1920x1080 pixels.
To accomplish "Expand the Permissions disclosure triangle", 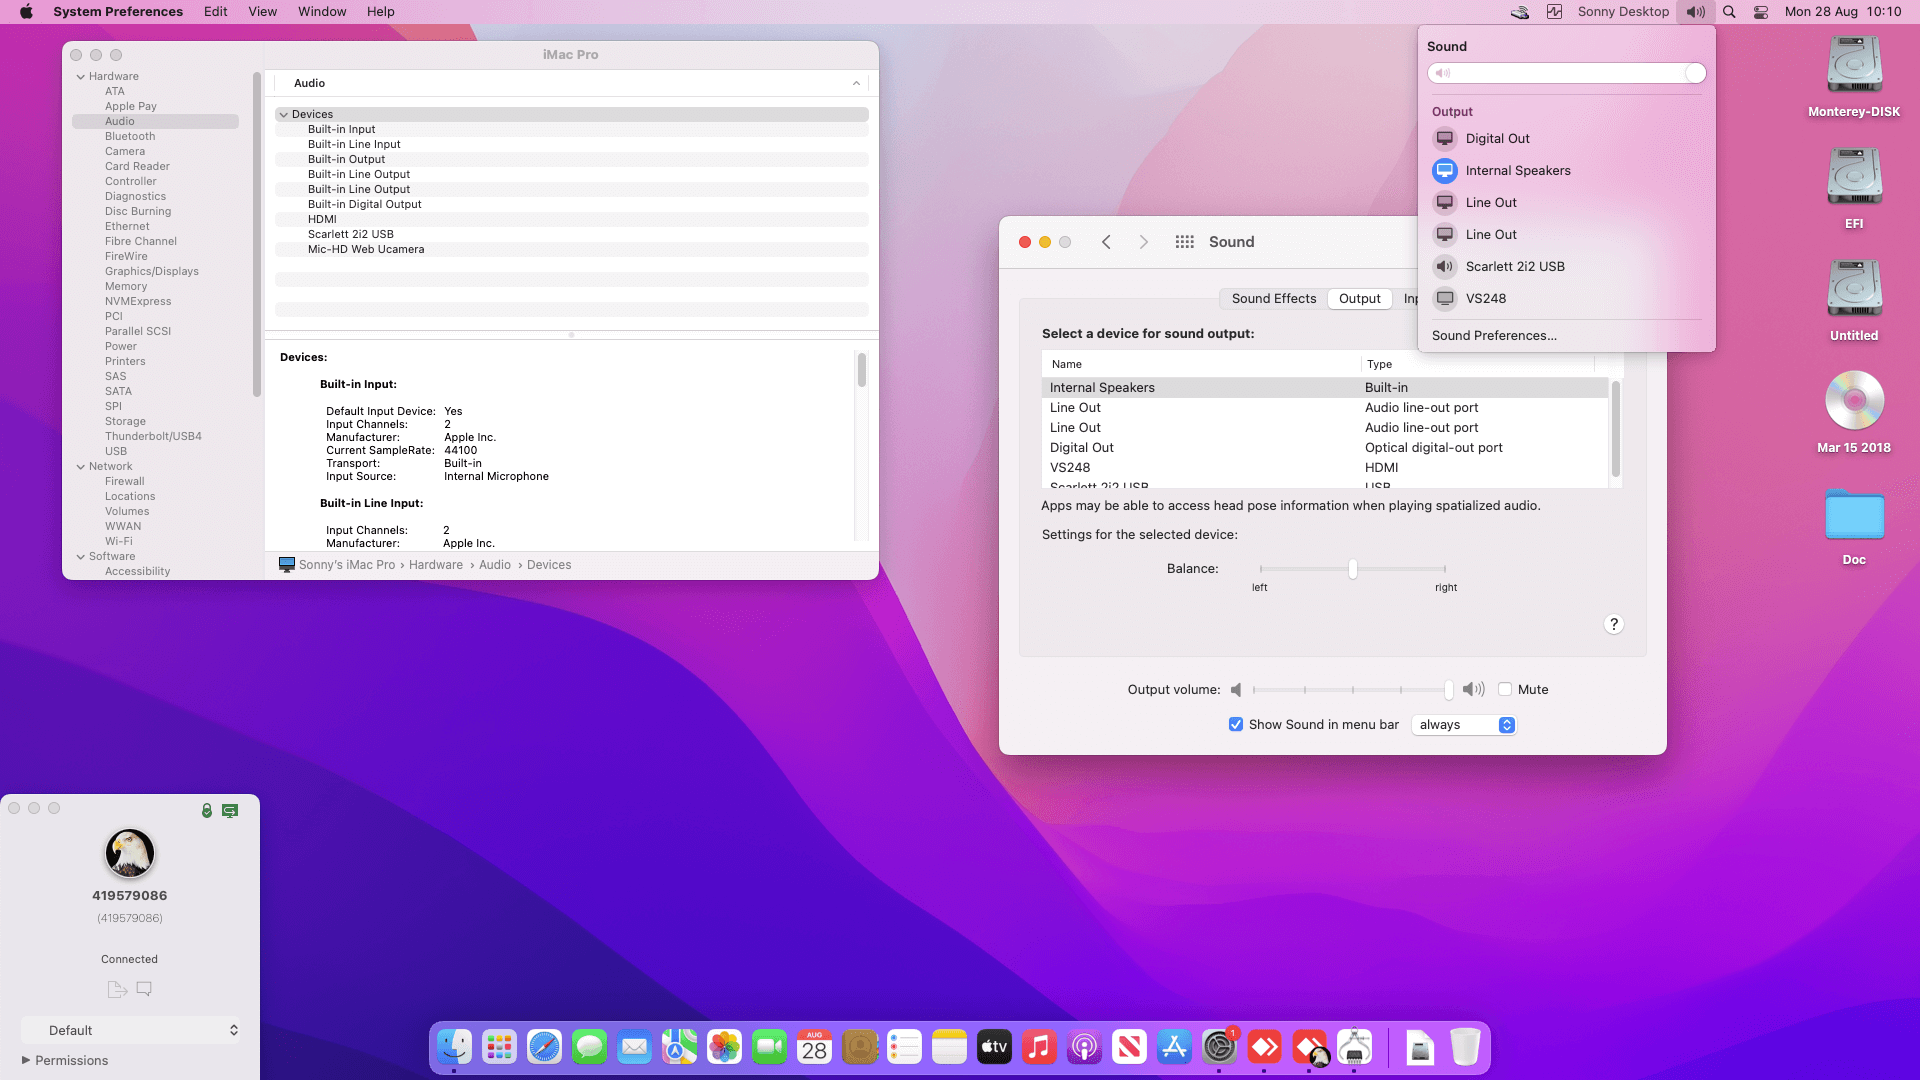I will (x=26, y=1060).
